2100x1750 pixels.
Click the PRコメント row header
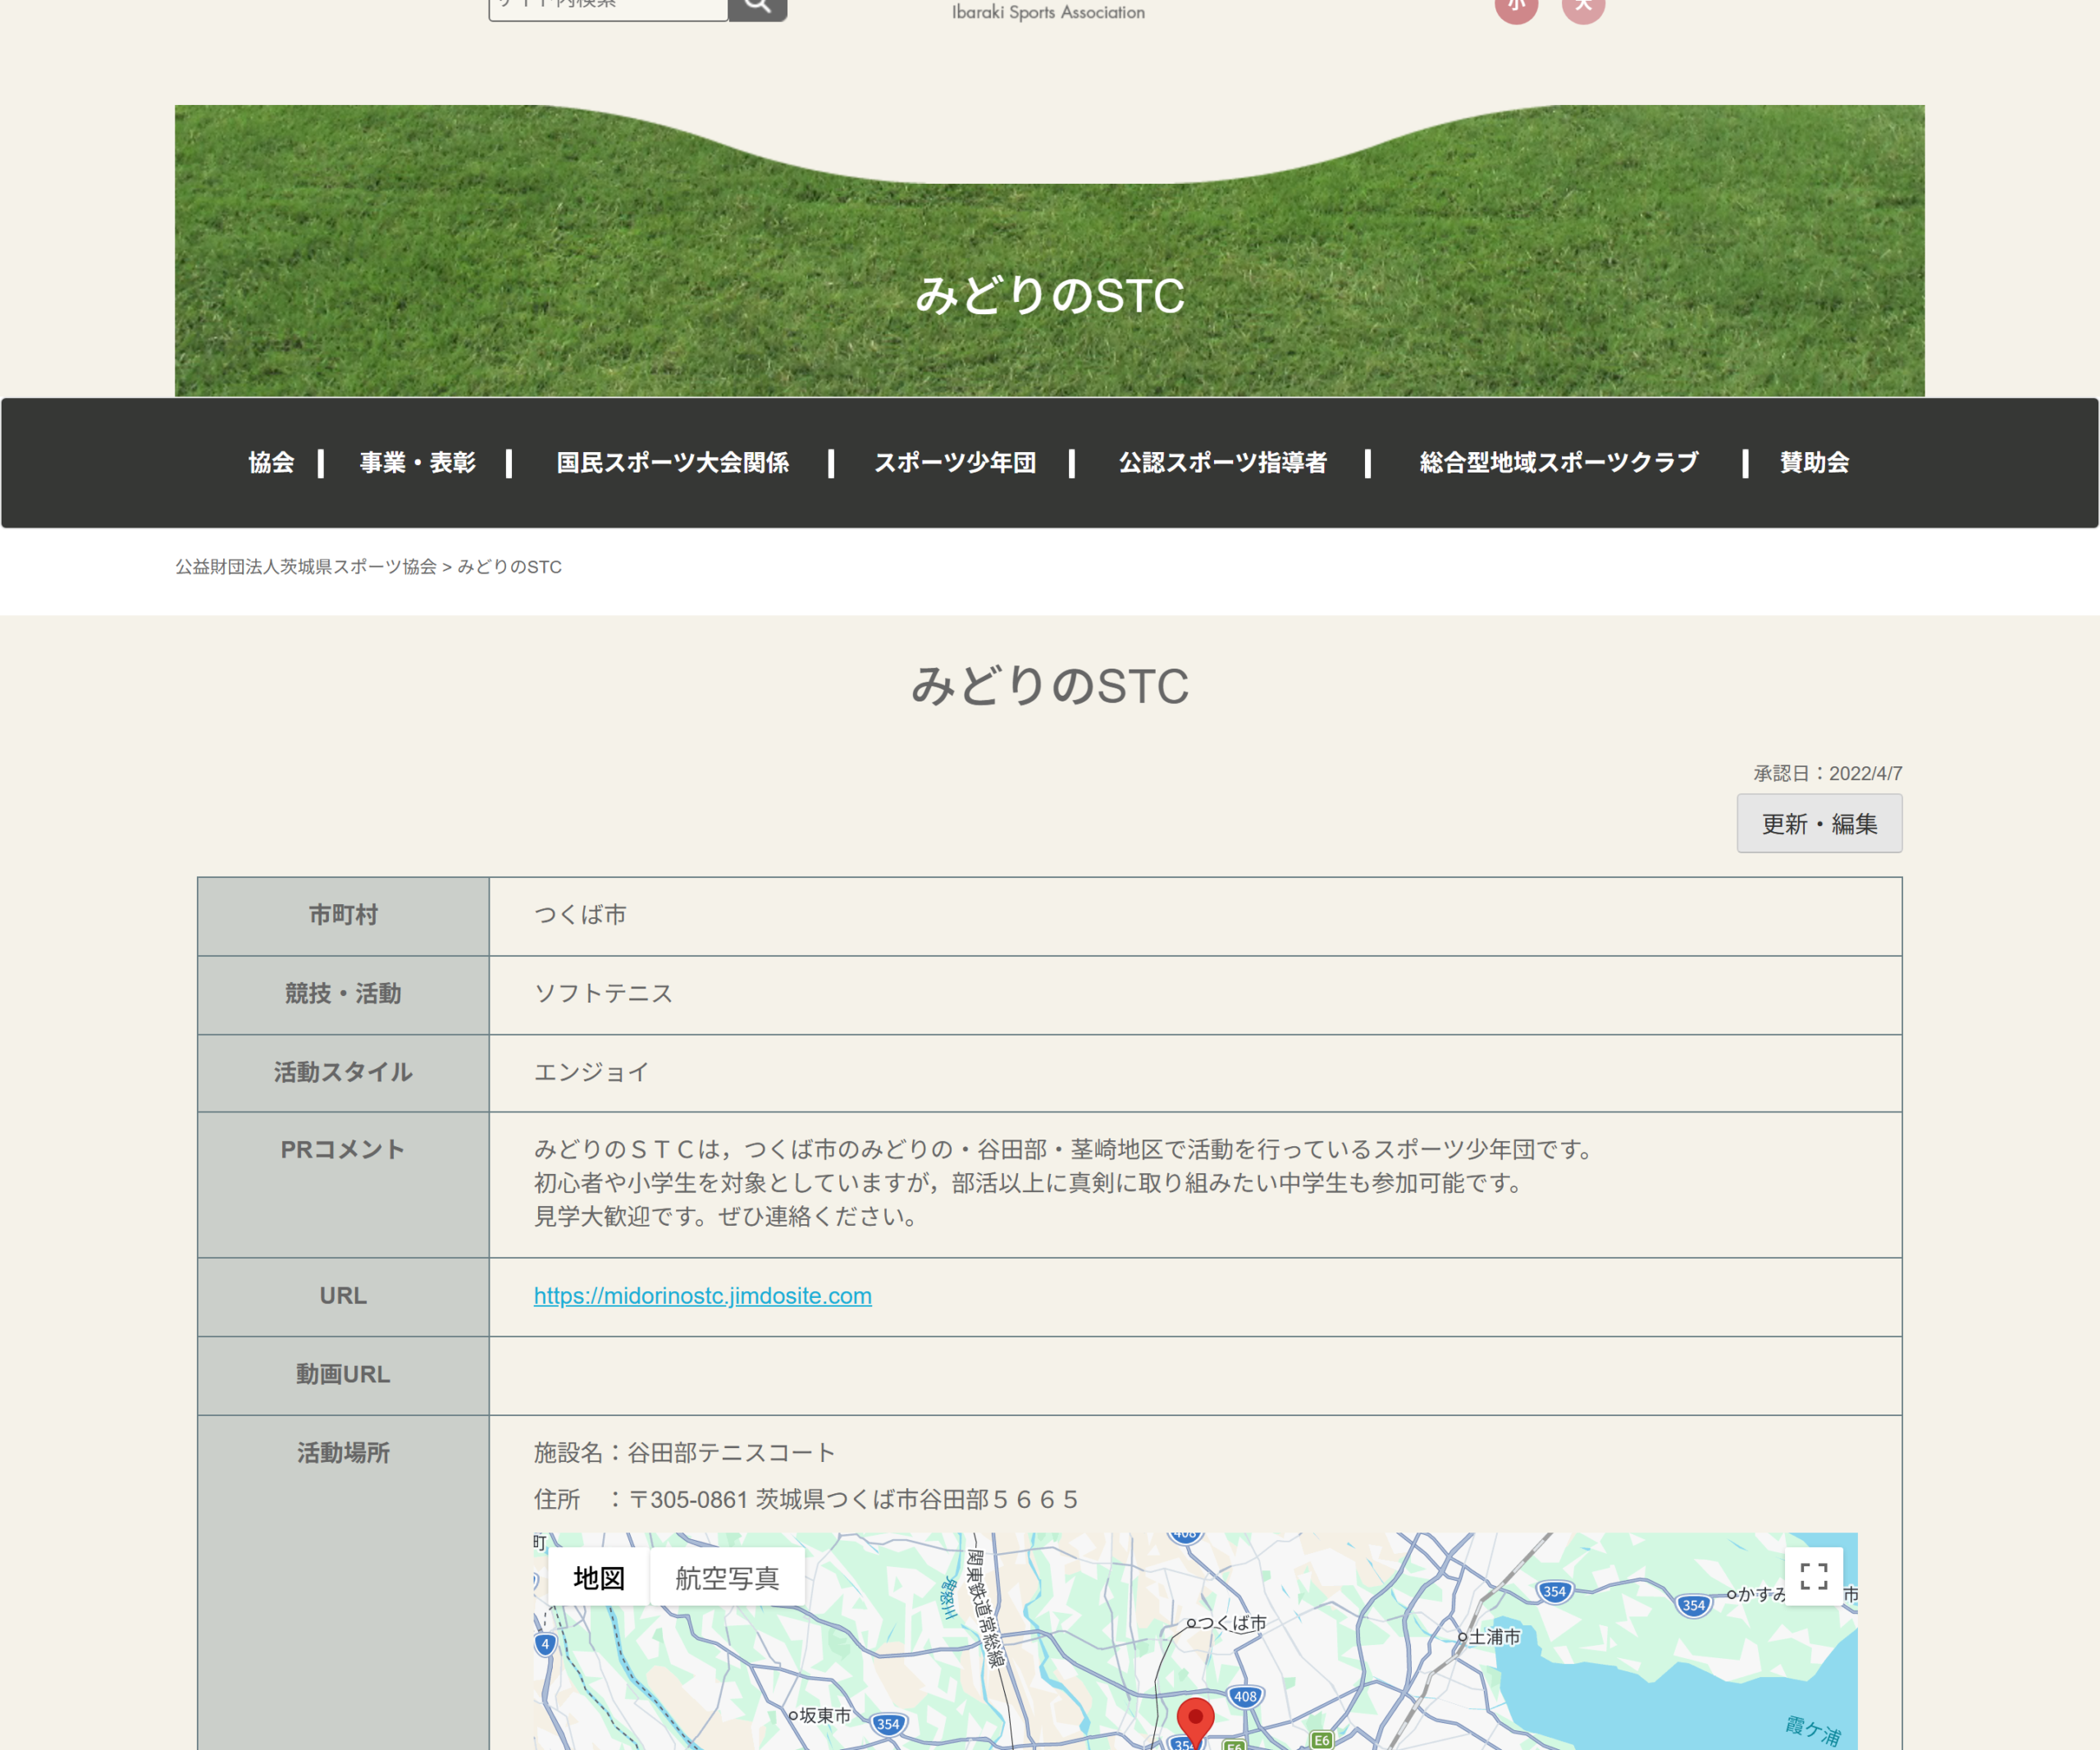coord(343,1185)
